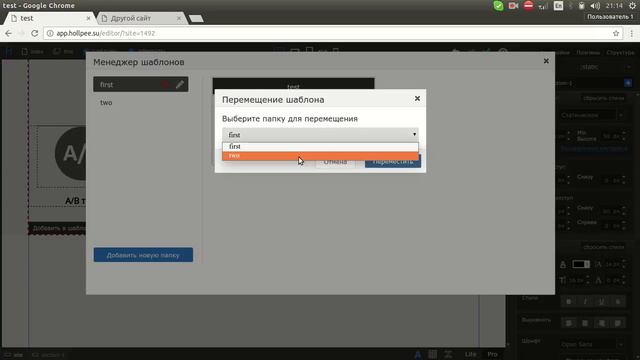Toggle bold text style in editor panel
The image size is (640, 360).
(569, 301)
